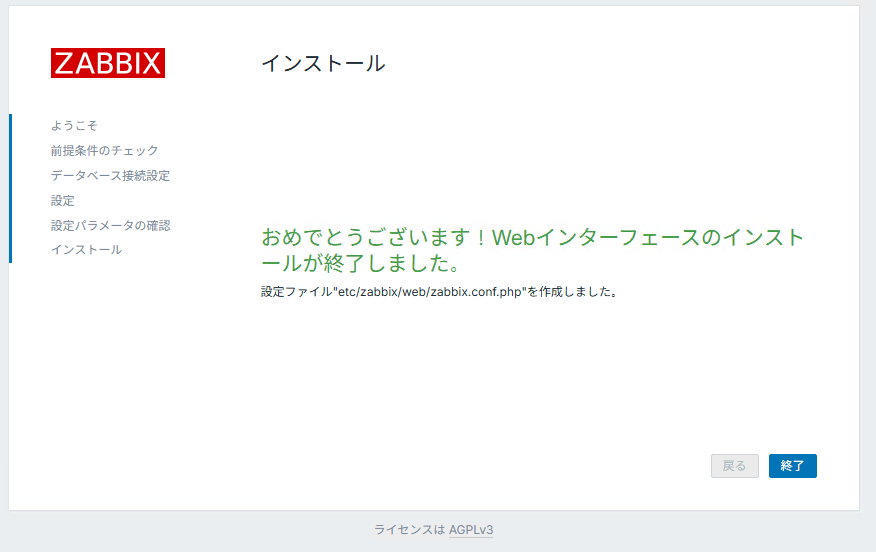Click the greyed-out 戻る back button
The width and height of the screenshot is (876, 552).
coord(734,466)
